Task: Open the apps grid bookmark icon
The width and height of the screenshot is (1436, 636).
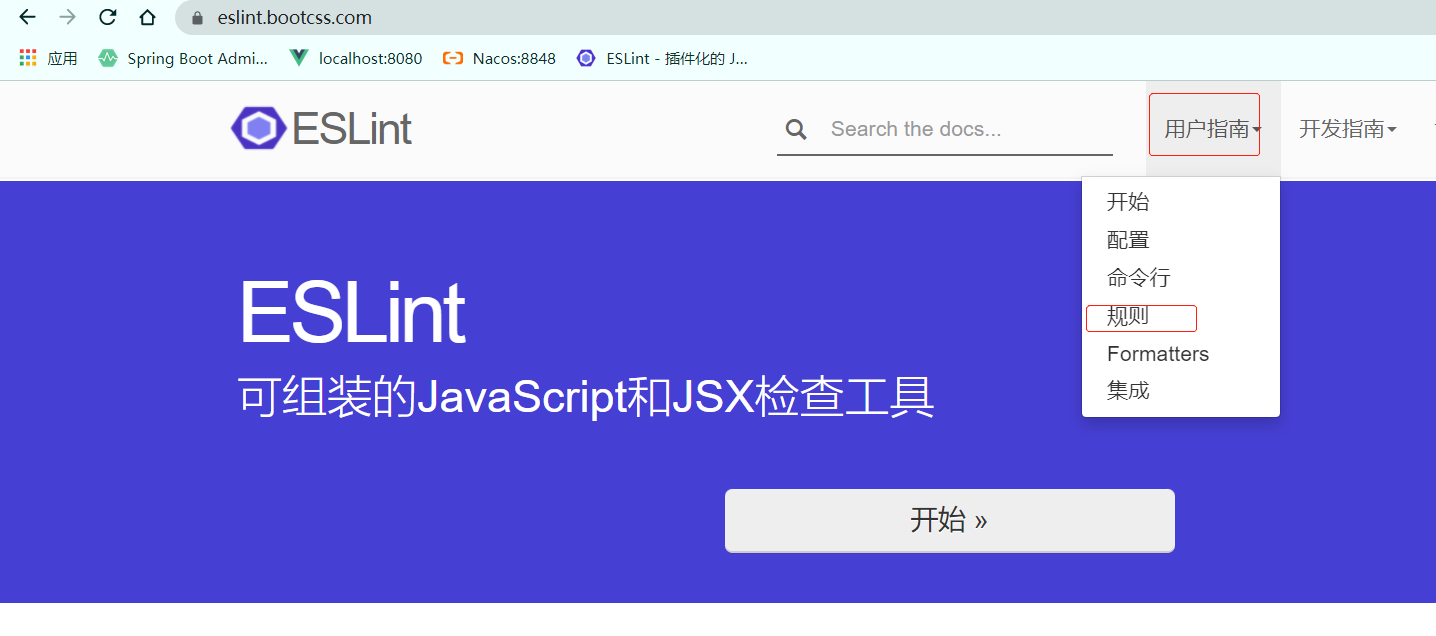Action: 28,58
